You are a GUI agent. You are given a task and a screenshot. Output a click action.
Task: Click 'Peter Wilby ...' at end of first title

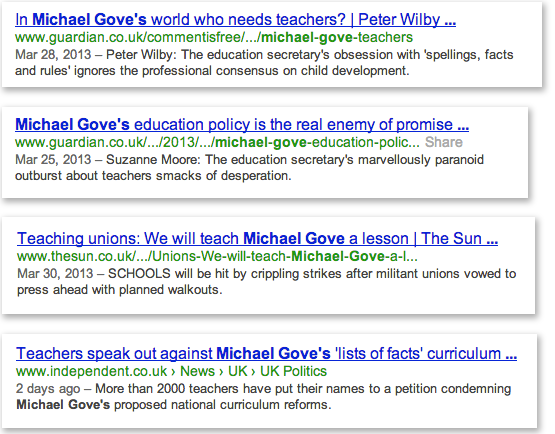(x=407, y=20)
